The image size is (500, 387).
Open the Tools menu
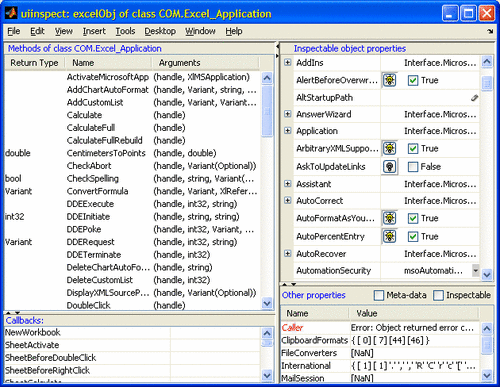pyautogui.click(x=125, y=31)
